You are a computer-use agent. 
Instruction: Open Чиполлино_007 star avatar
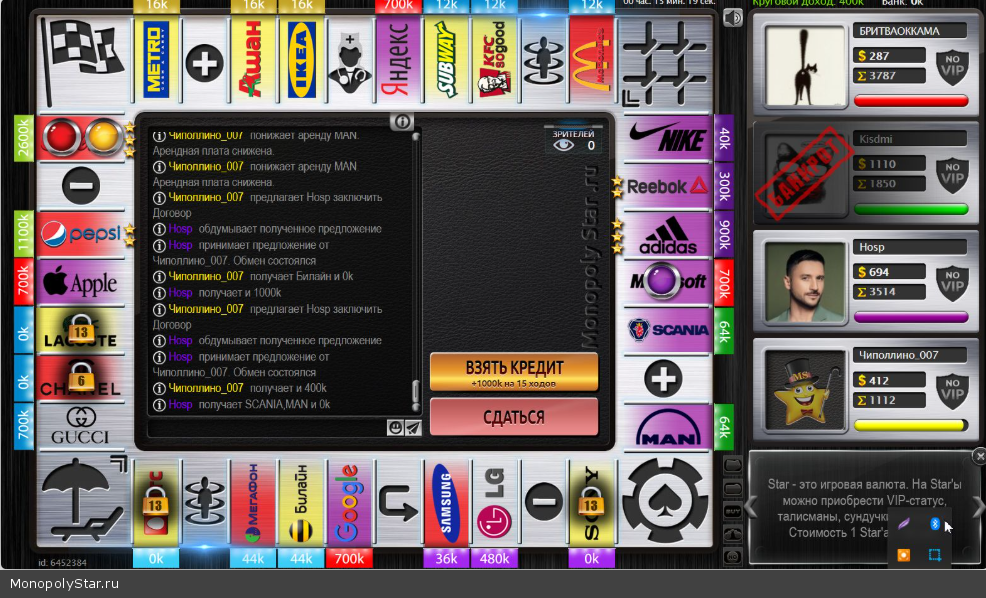[804, 390]
